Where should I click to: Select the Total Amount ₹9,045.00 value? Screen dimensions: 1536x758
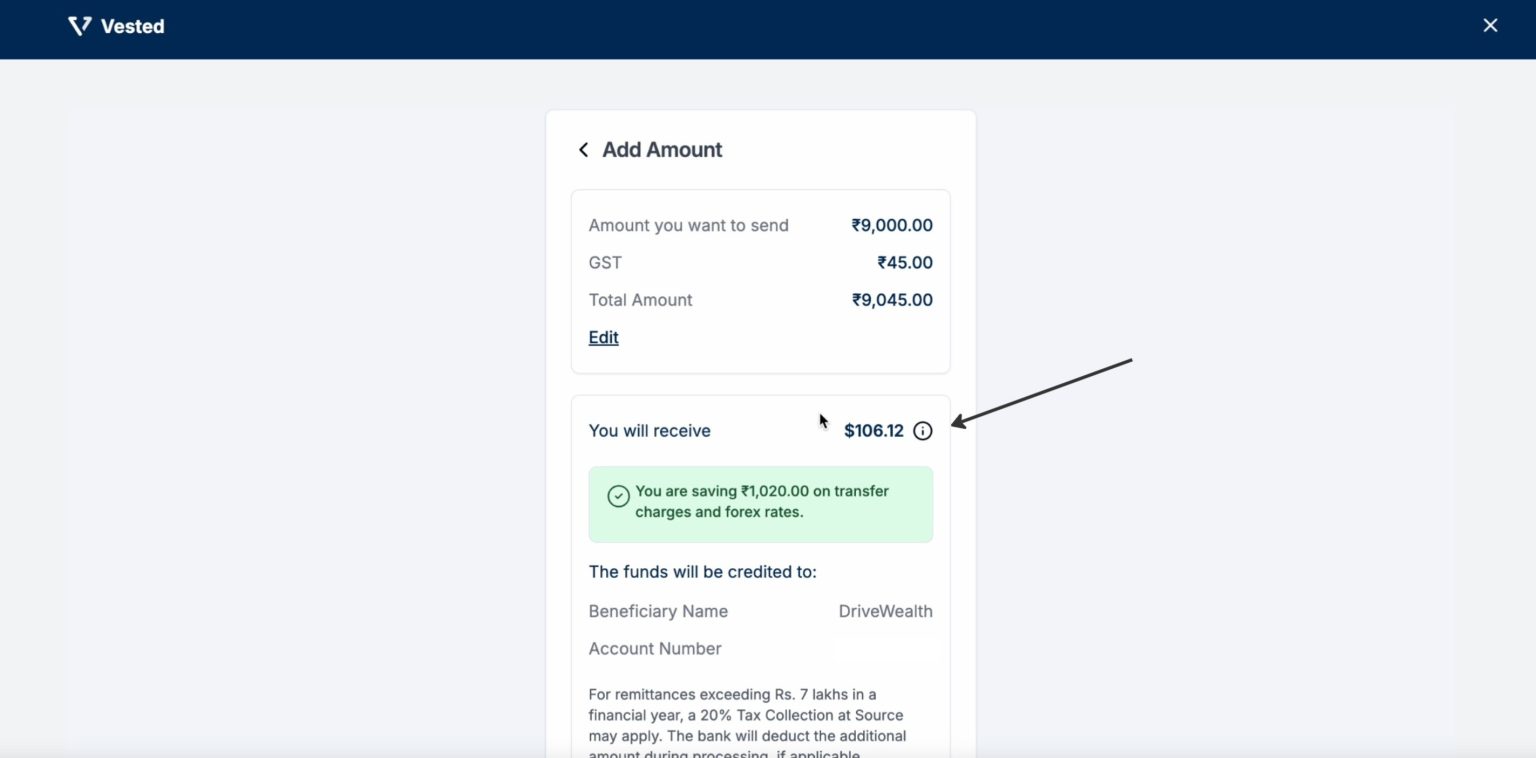(x=892, y=299)
